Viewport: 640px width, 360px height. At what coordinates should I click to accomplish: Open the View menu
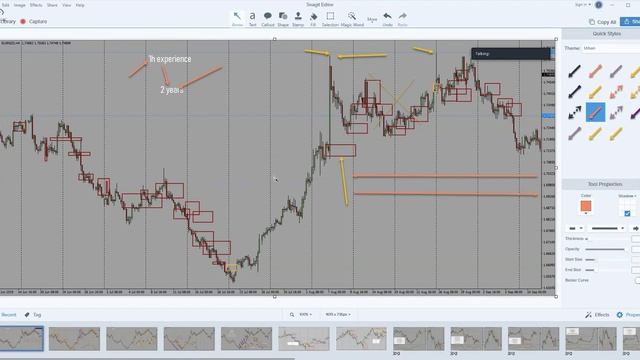point(67,5)
